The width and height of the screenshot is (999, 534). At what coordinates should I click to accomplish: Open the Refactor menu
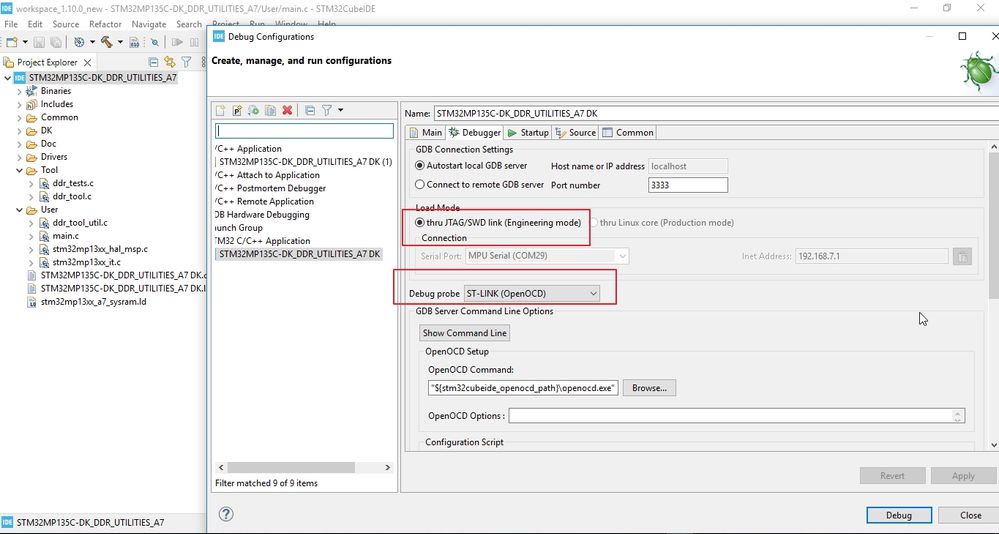[x=105, y=24]
